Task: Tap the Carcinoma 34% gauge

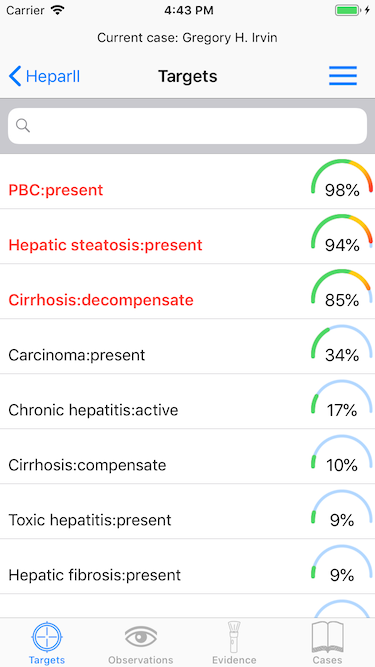Action: coord(342,345)
